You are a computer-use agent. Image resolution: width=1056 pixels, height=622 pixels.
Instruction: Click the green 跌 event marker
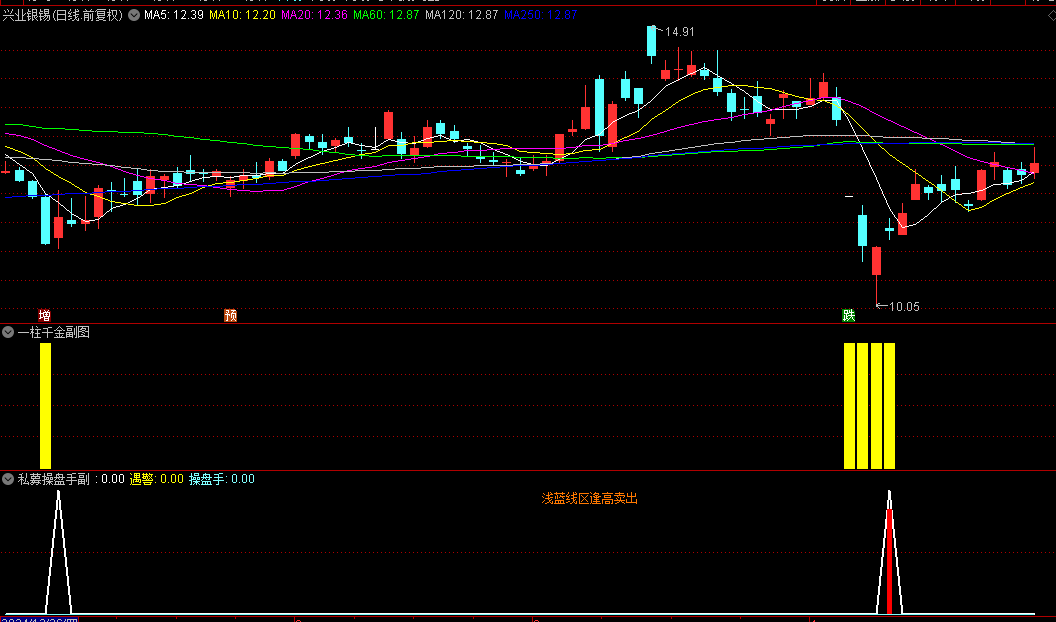[849, 315]
